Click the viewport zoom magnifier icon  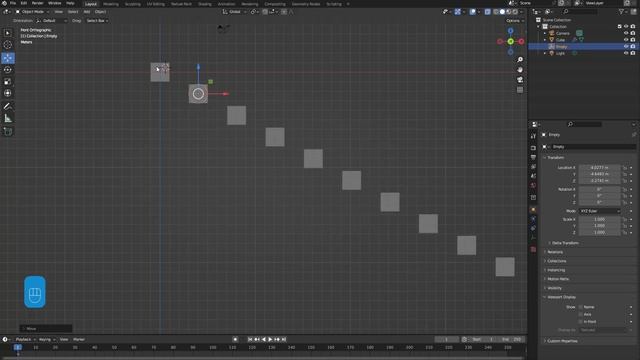point(520,60)
